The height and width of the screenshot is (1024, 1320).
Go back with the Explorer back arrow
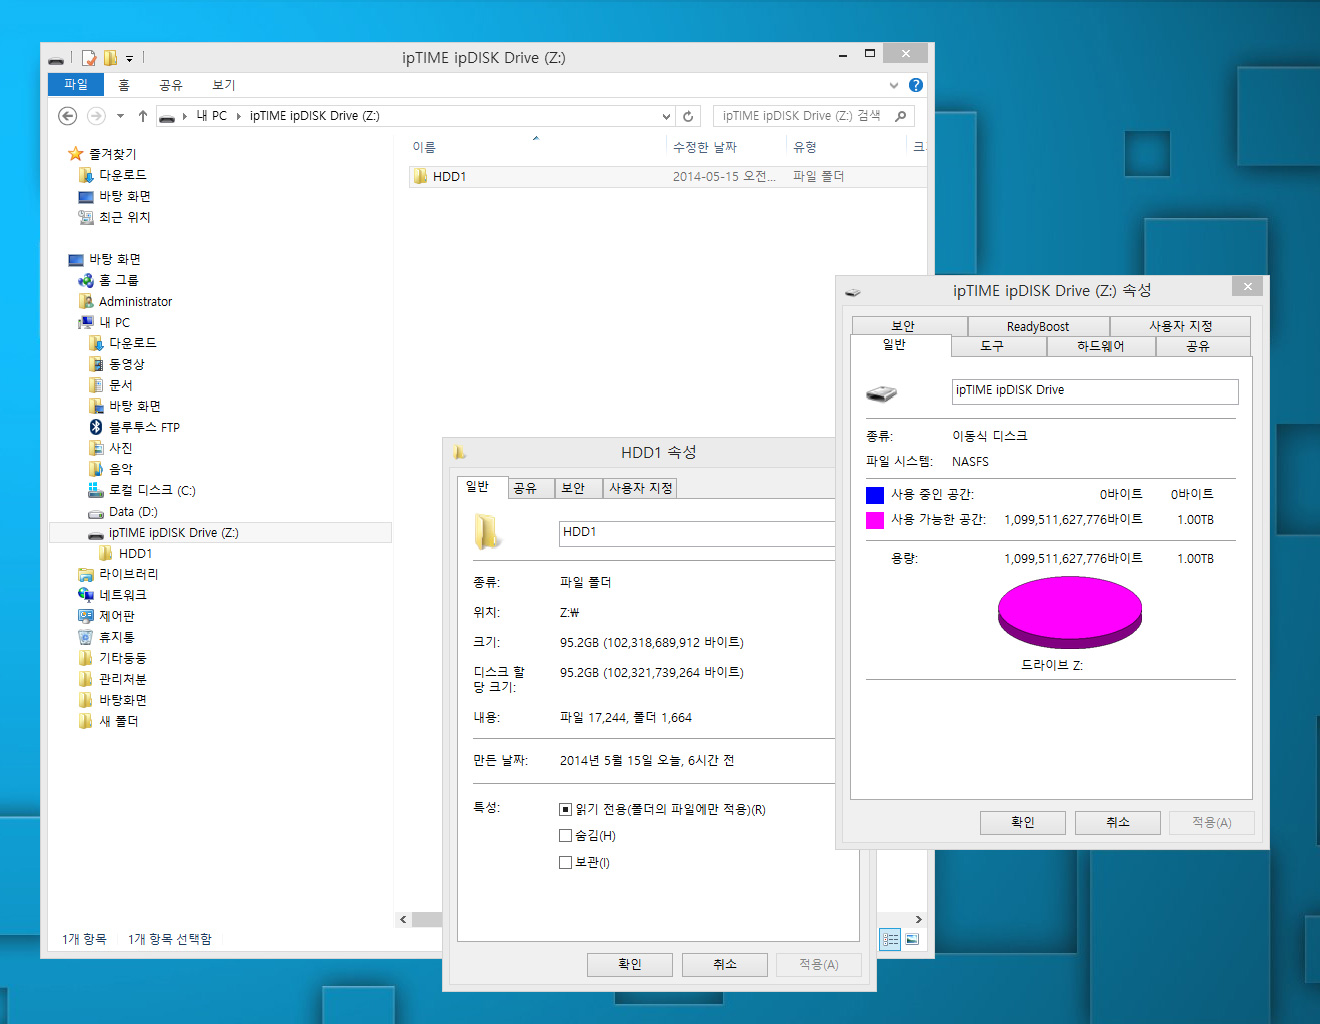68,116
